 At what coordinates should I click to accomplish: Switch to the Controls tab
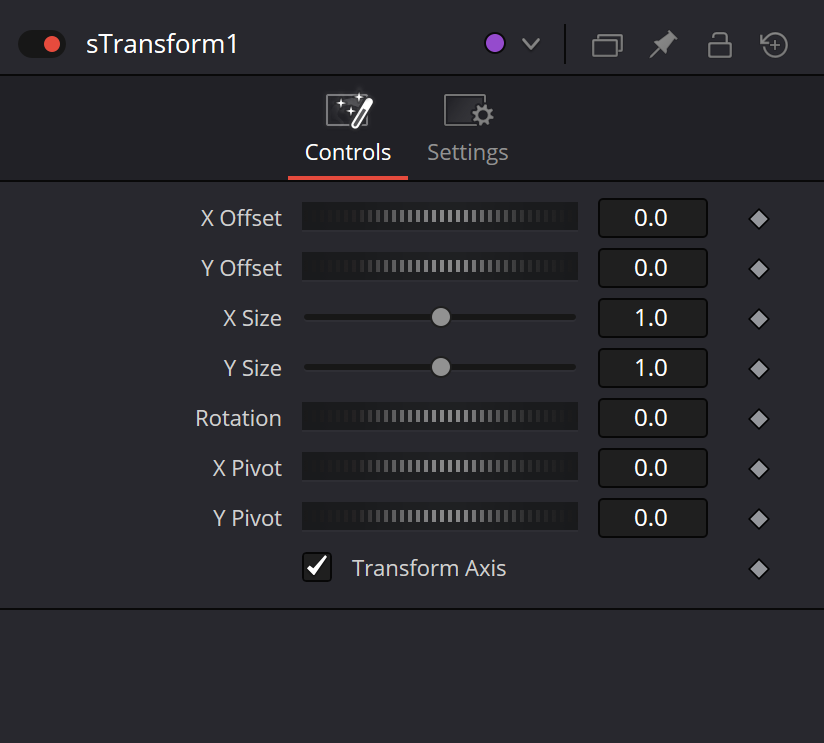(348, 129)
